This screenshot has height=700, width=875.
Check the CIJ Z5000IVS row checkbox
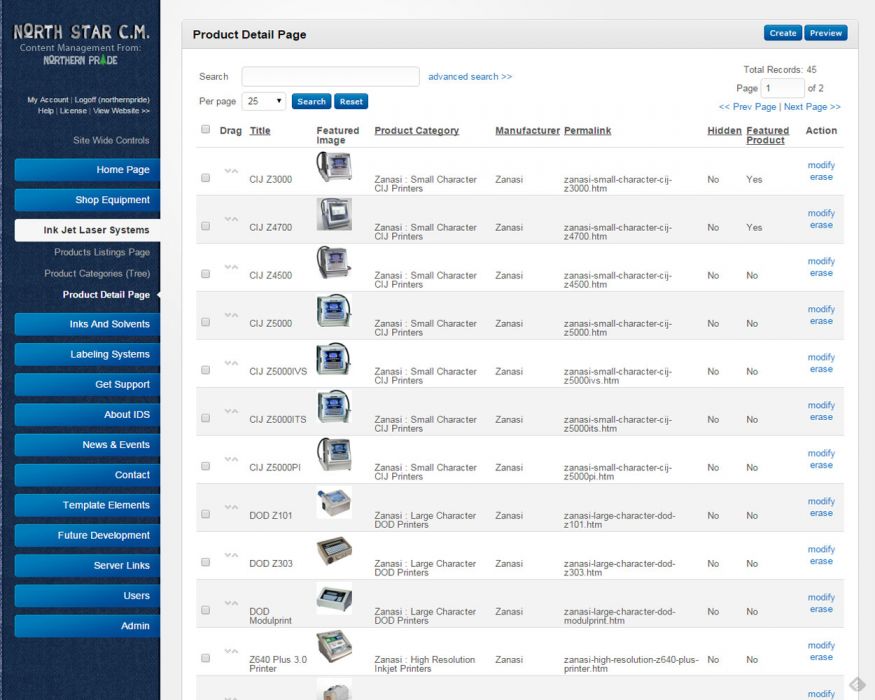pos(205,370)
